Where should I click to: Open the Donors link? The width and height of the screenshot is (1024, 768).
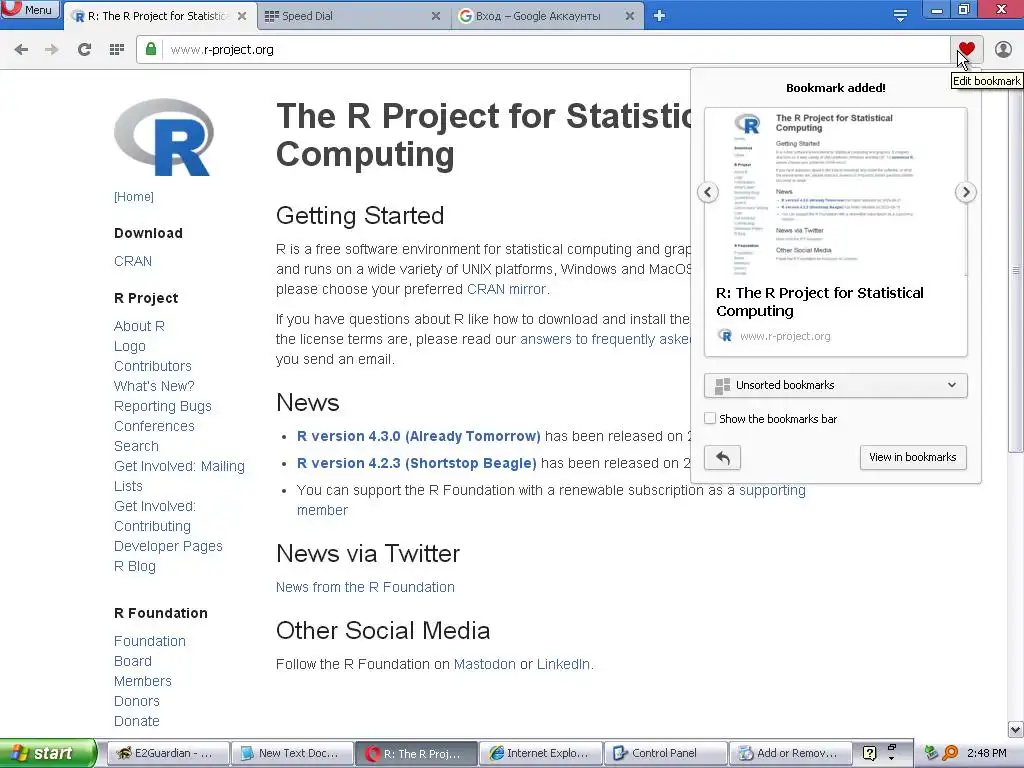pyautogui.click(x=136, y=701)
